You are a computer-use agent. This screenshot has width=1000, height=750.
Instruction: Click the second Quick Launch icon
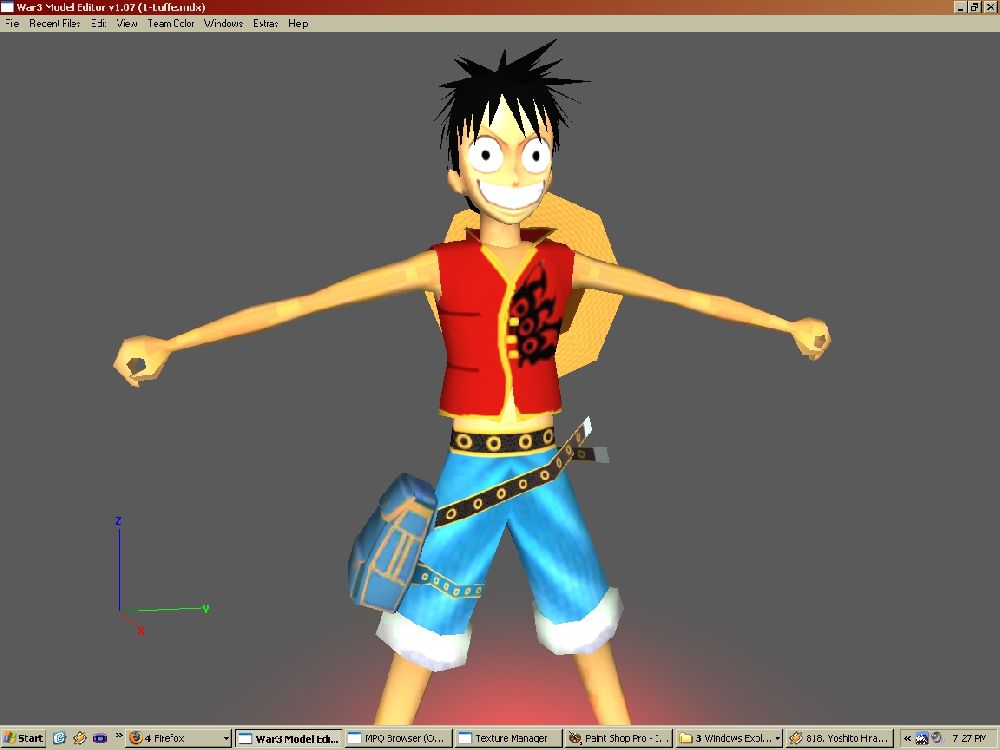pos(79,739)
